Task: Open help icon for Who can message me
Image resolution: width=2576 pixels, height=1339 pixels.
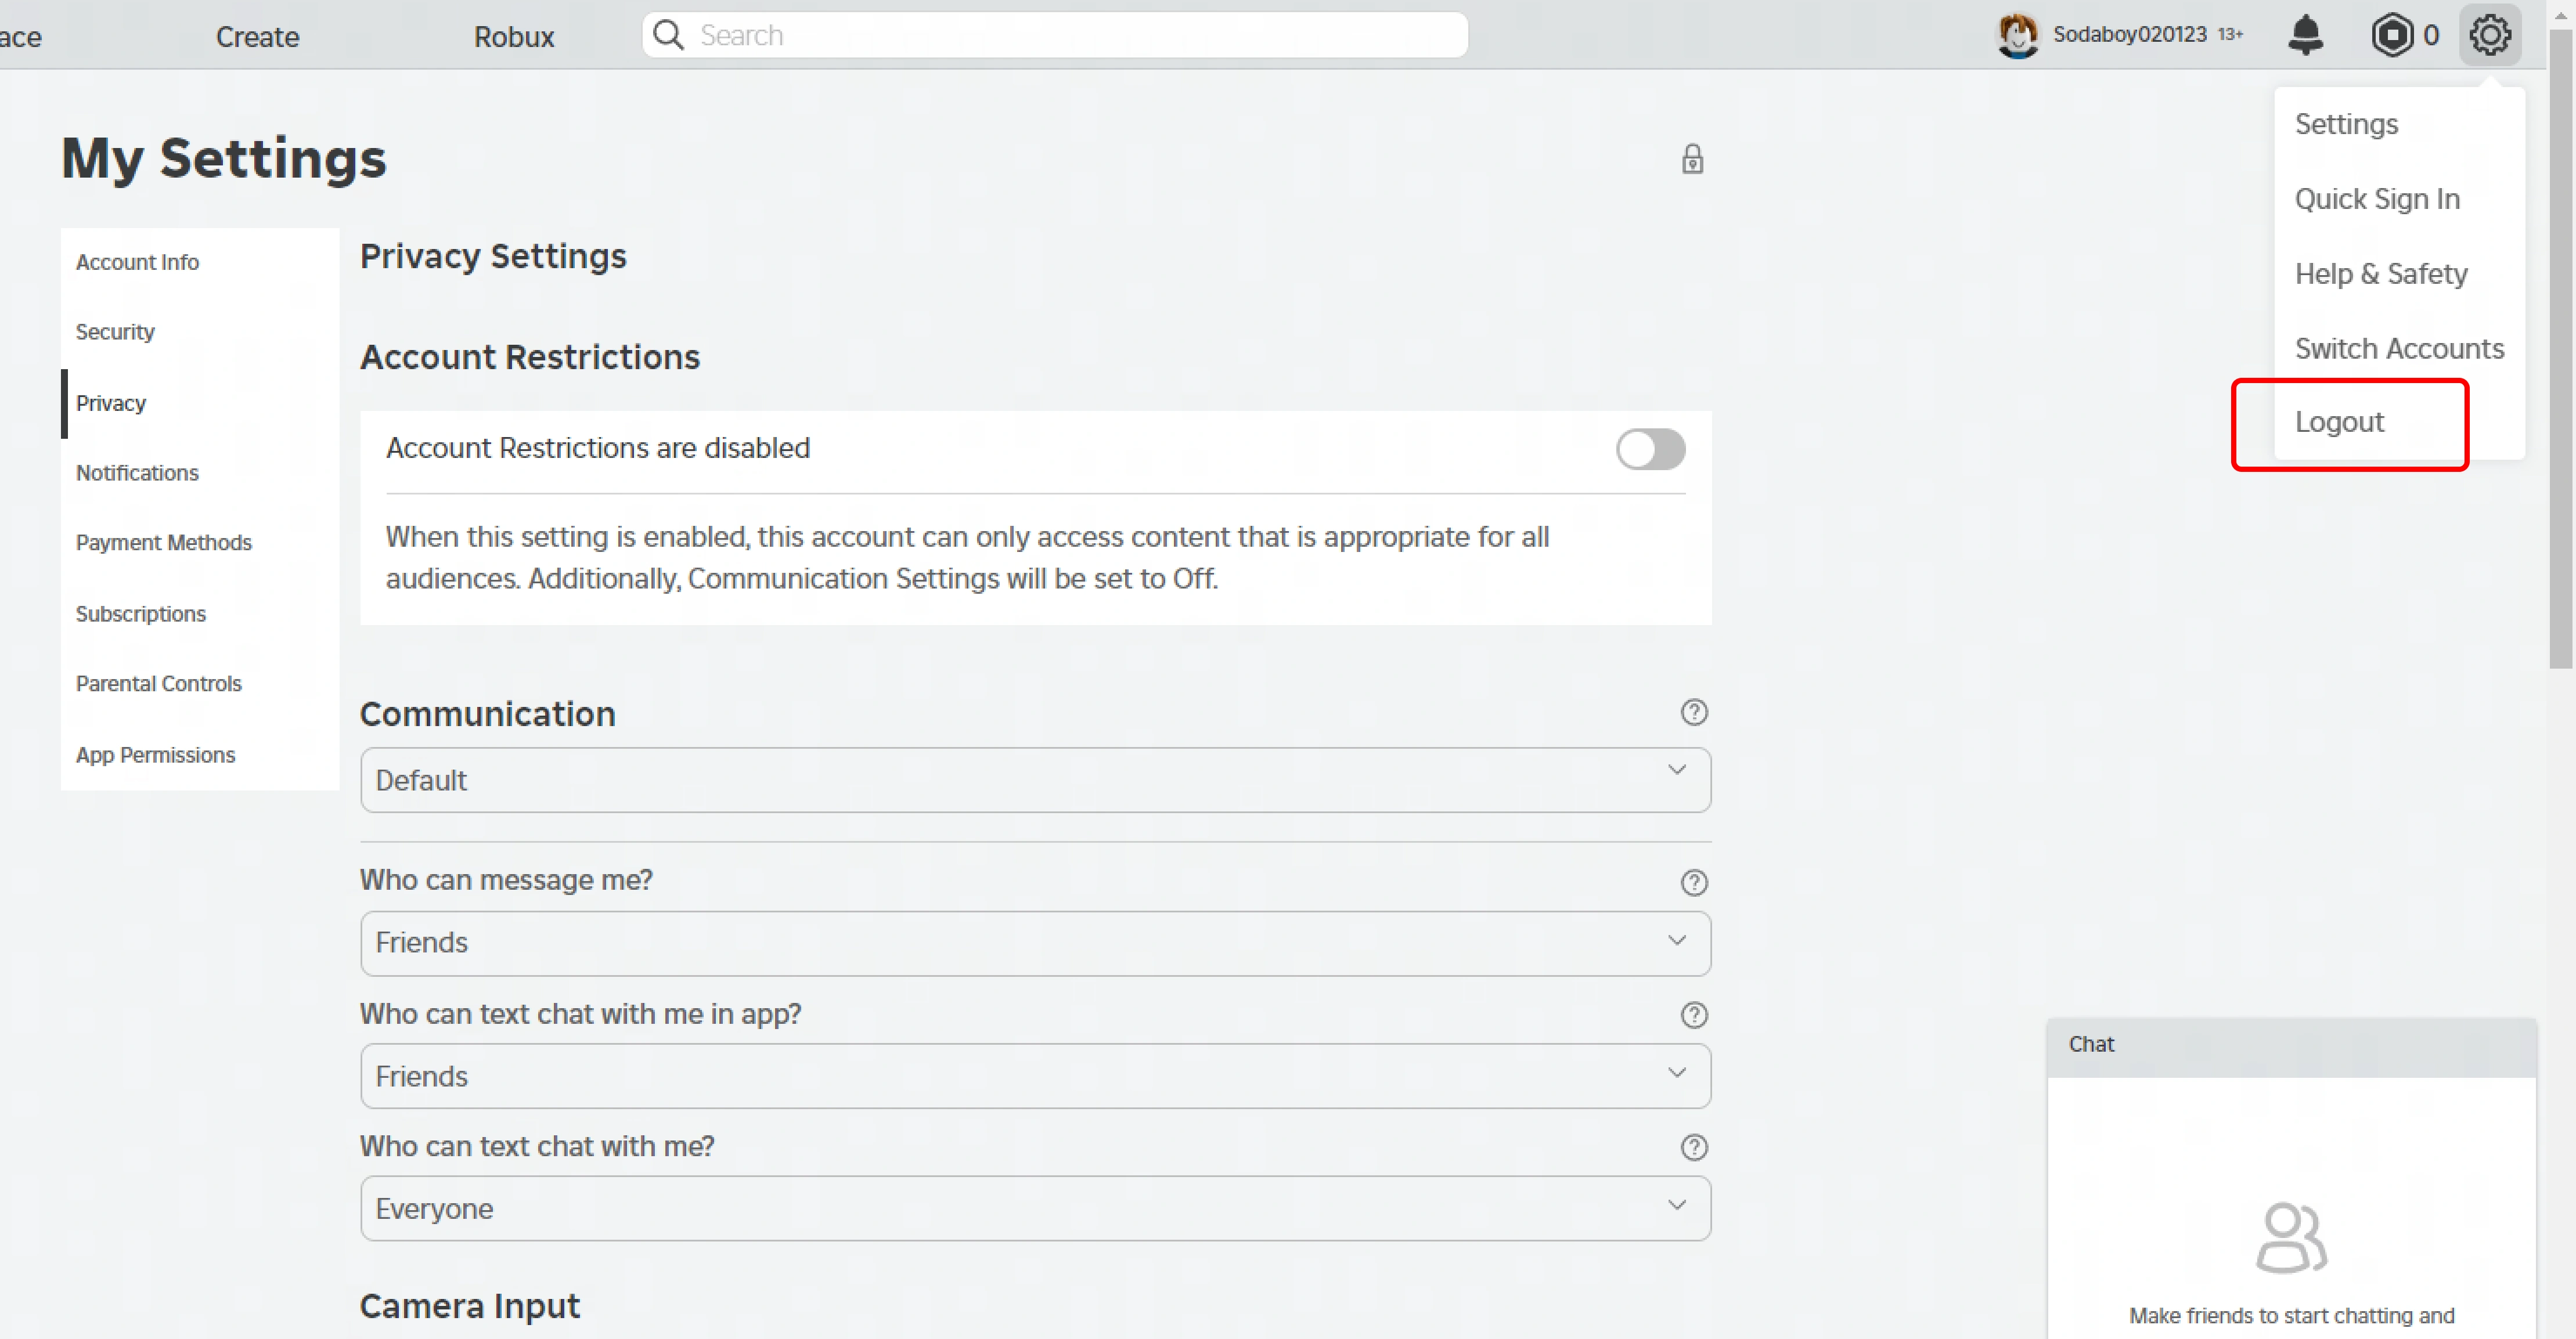Action: 1693,882
